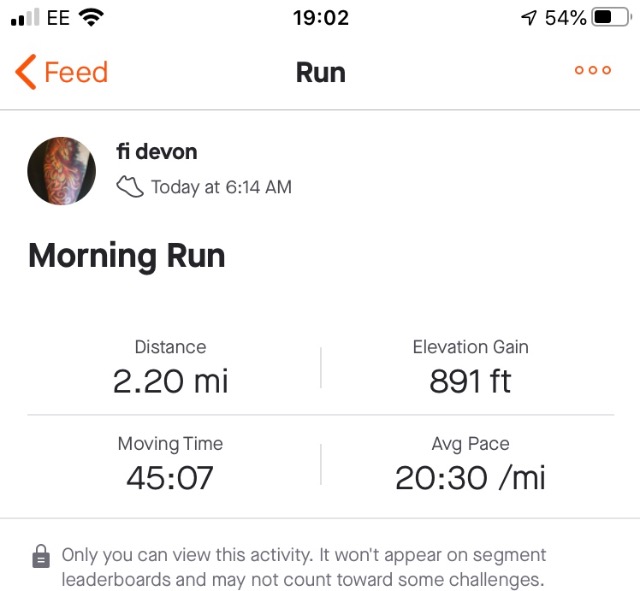Tap the Elevation Gain 891 ft stat

coord(470,367)
